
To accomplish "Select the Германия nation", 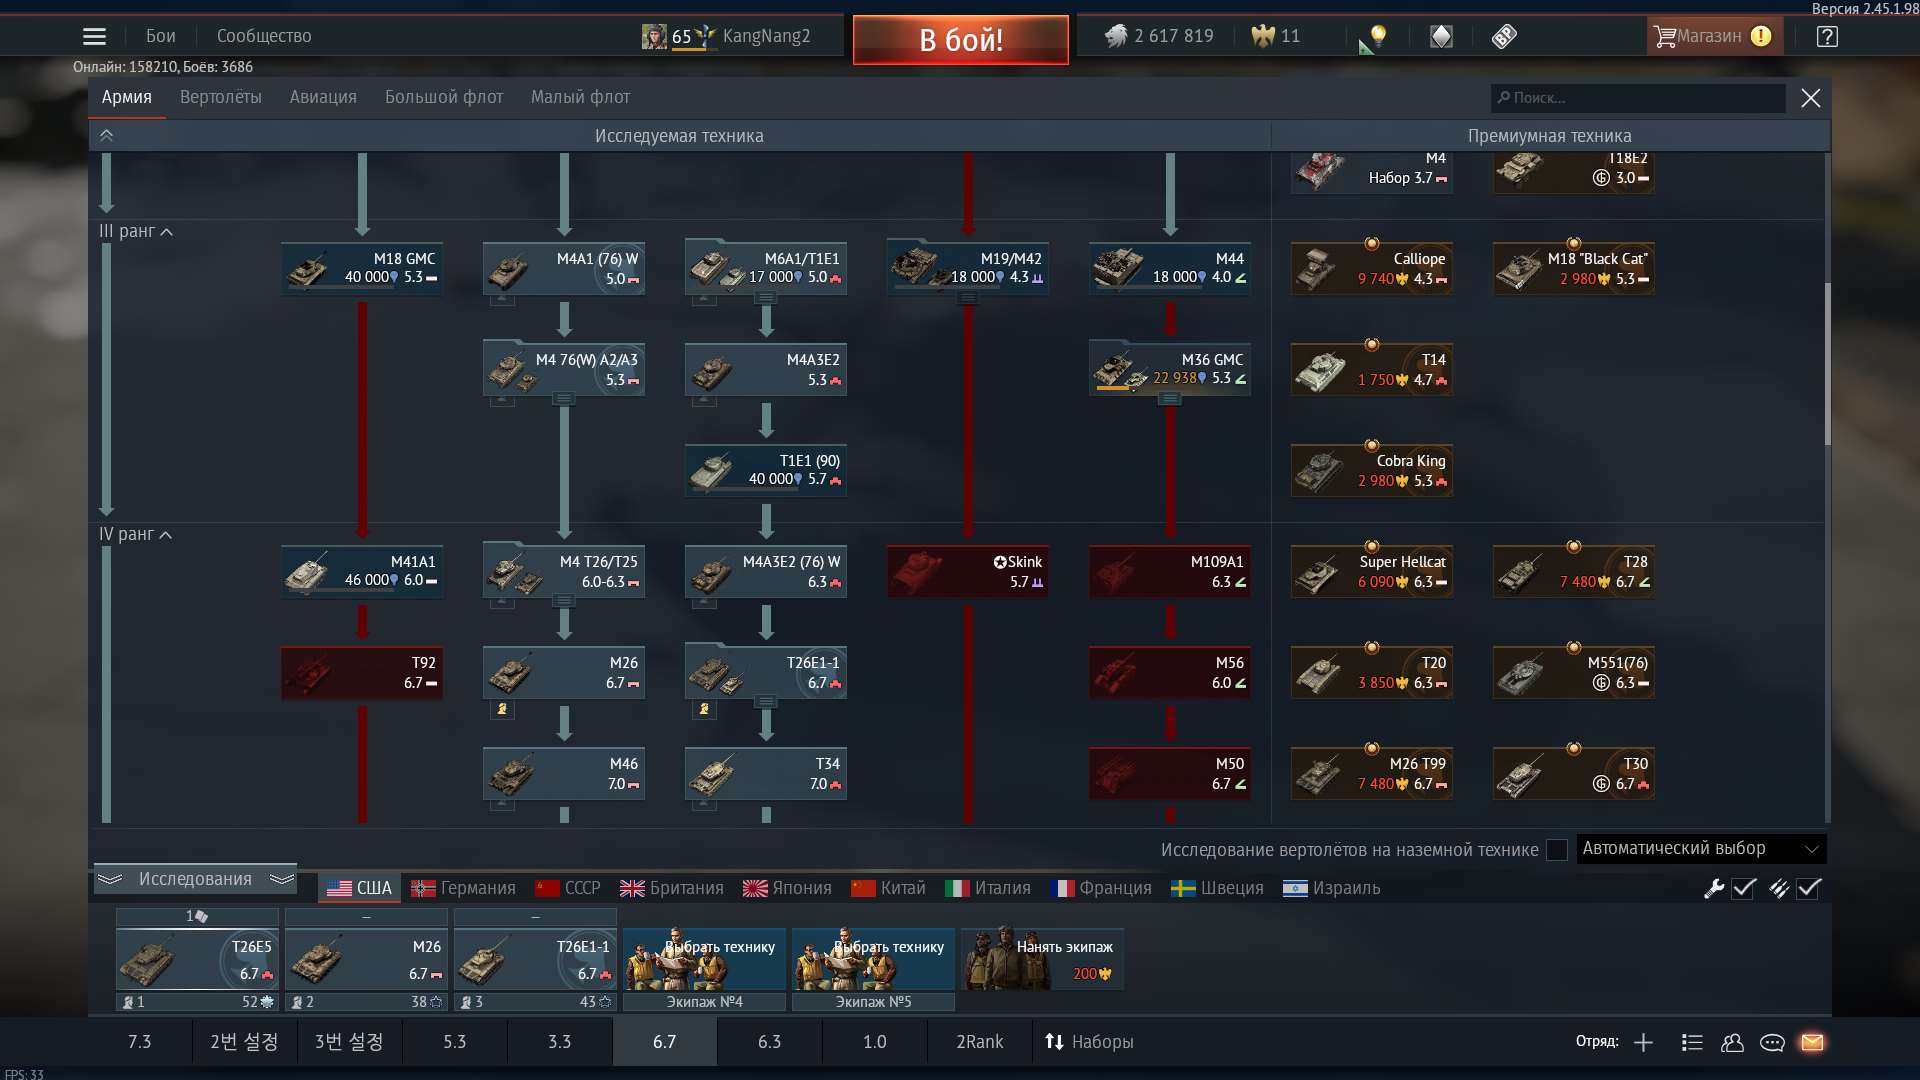I will (x=464, y=888).
